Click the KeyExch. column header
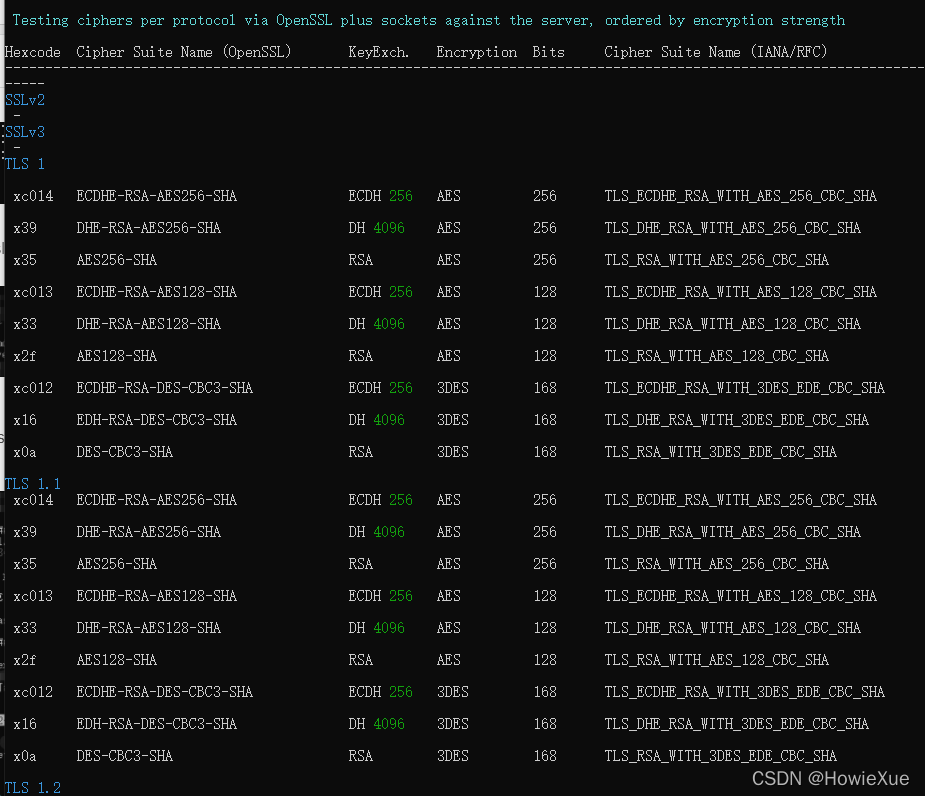The height and width of the screenshot is (796, 925). (x=378, y=53)
